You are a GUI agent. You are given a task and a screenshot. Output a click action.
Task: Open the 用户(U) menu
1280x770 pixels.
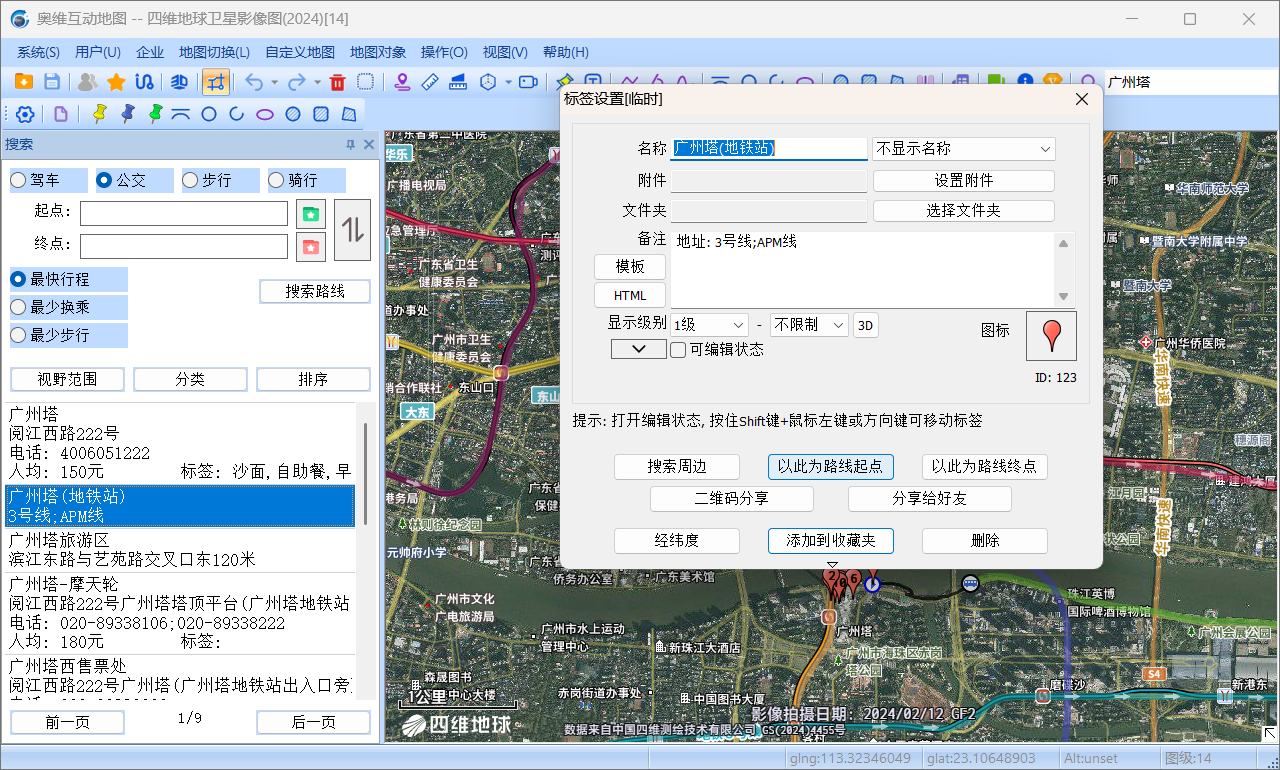98,52
